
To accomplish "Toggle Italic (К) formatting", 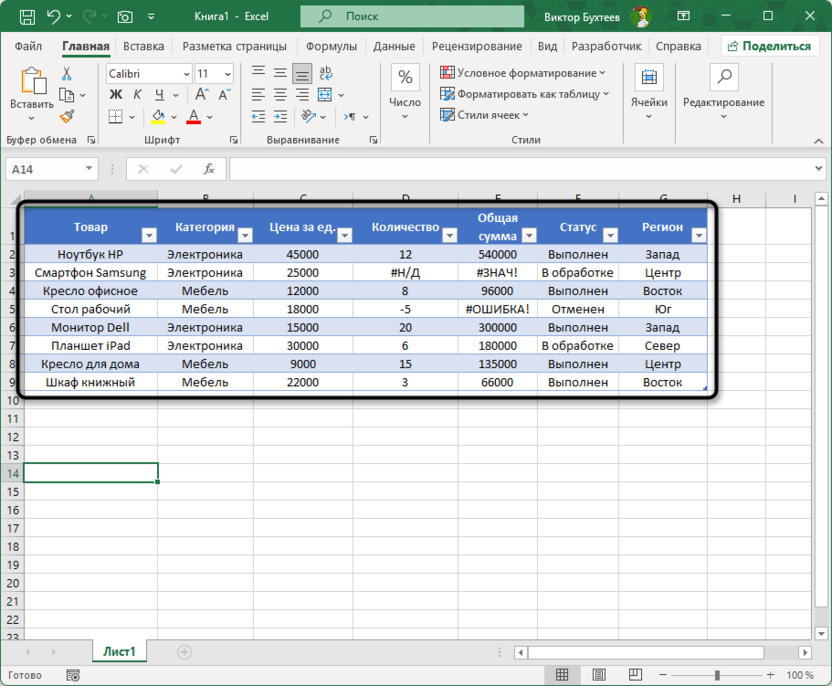I will [x=134, y=95].
